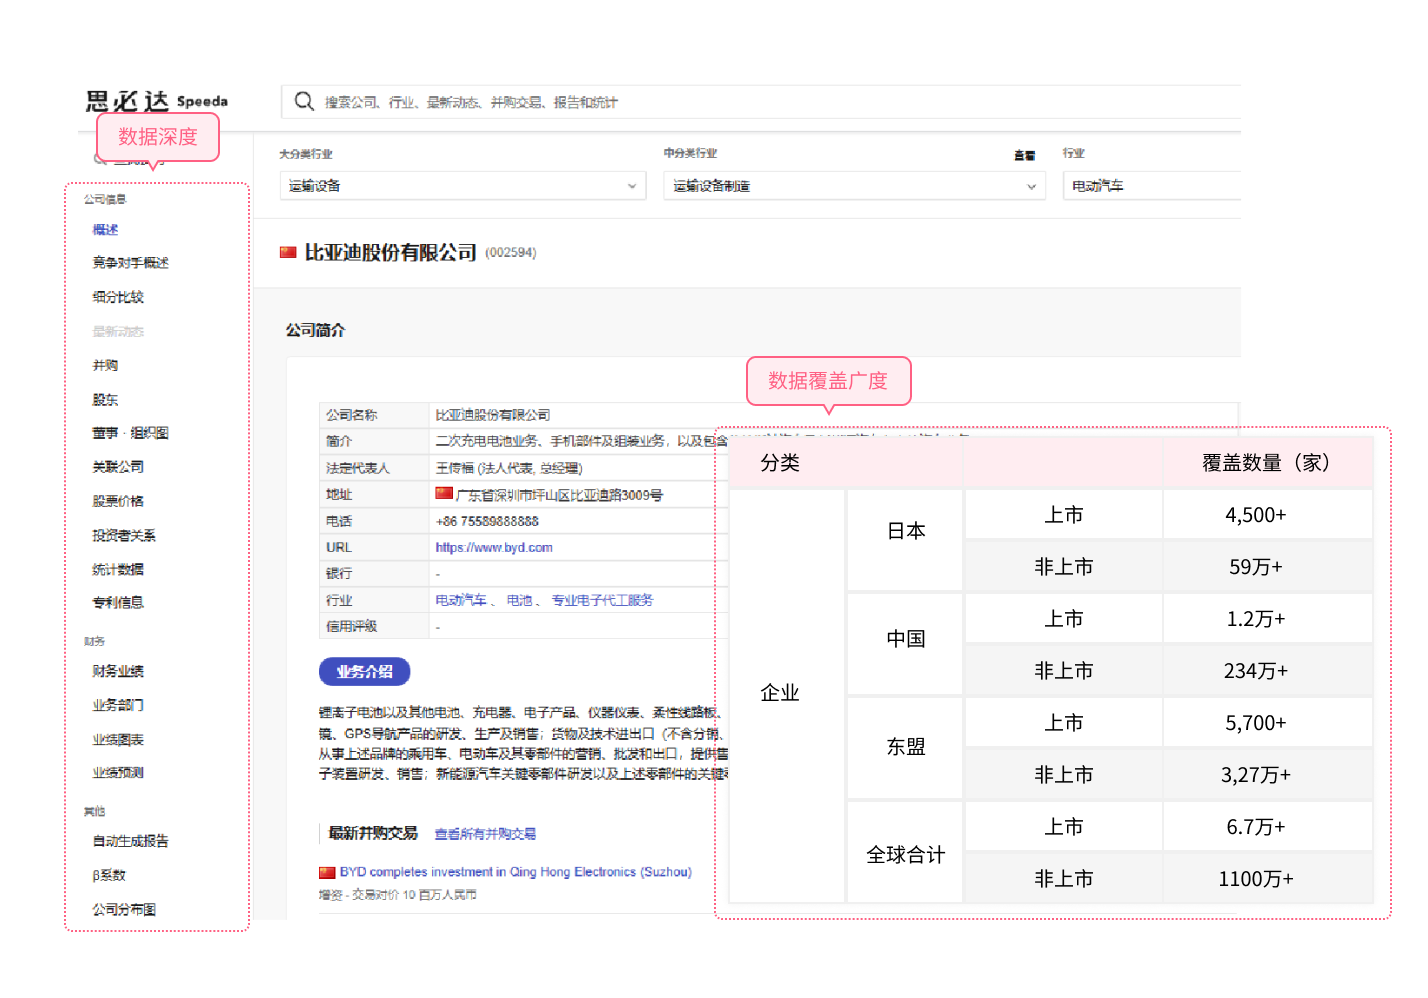
Task: Click the Speeda logo
Action: [x=156, y=101]
